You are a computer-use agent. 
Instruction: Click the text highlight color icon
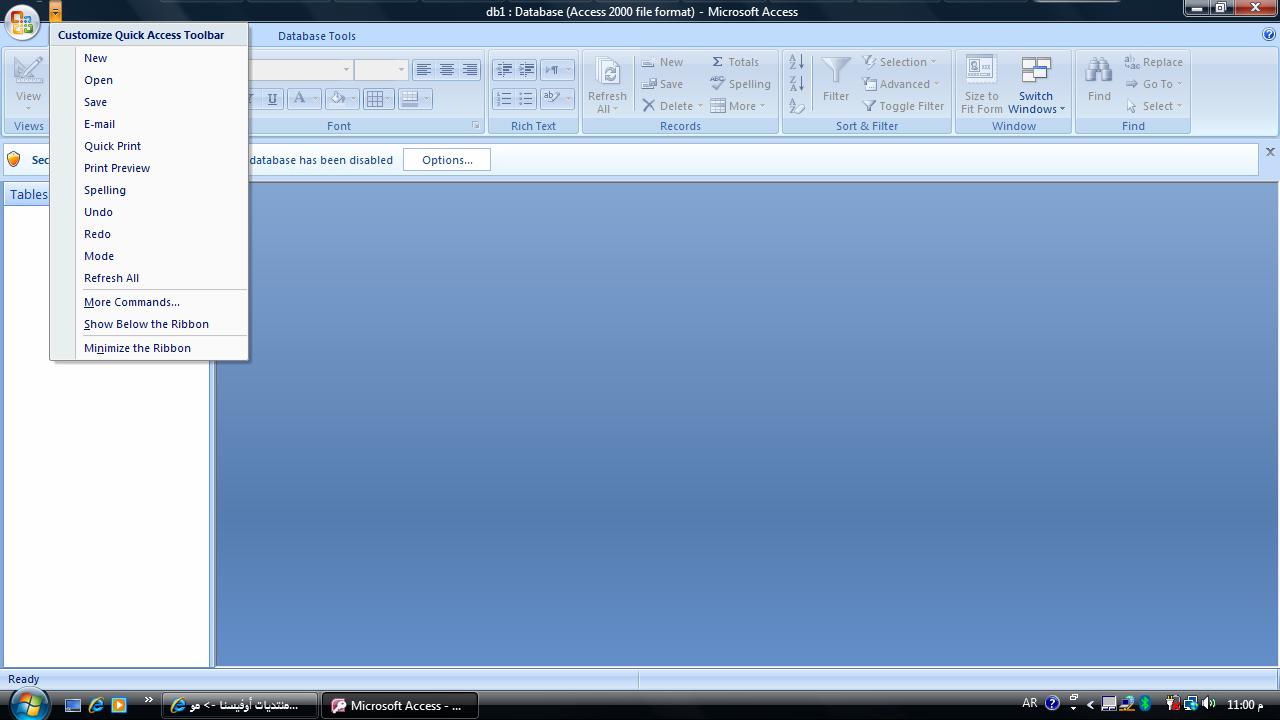coord(551,98)
